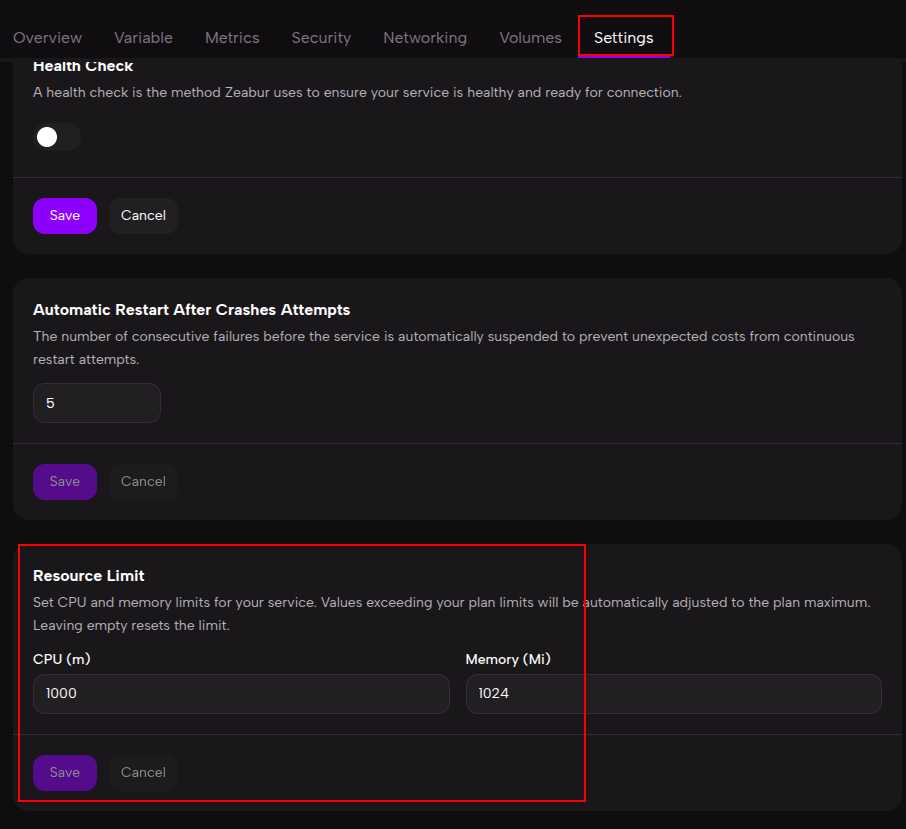Click the Memory (Mi) input field
The width and height of the screenshot is (906, 829).
[673, 693]
